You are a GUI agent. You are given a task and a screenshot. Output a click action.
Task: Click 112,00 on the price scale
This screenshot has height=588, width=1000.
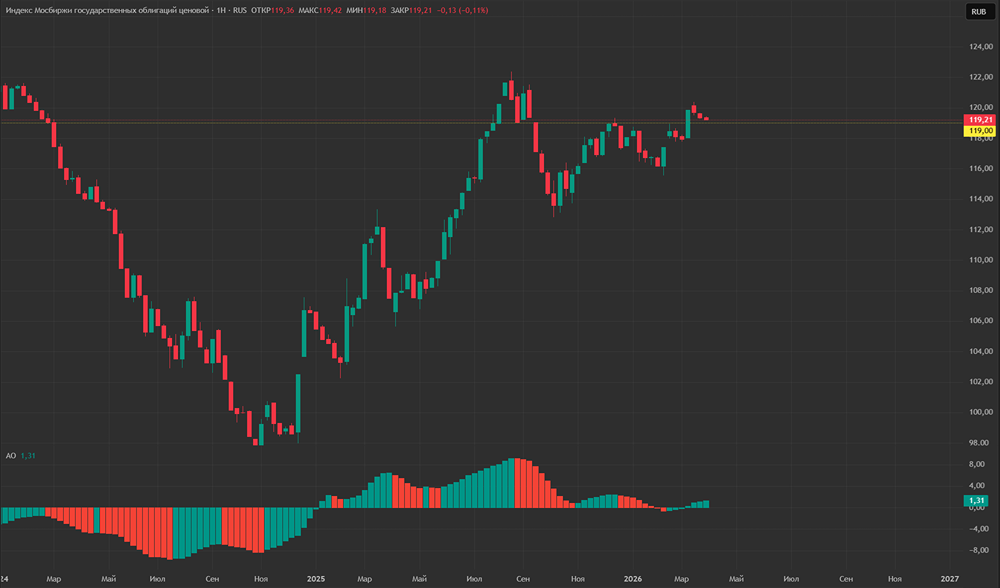click(x=981, y=230)
